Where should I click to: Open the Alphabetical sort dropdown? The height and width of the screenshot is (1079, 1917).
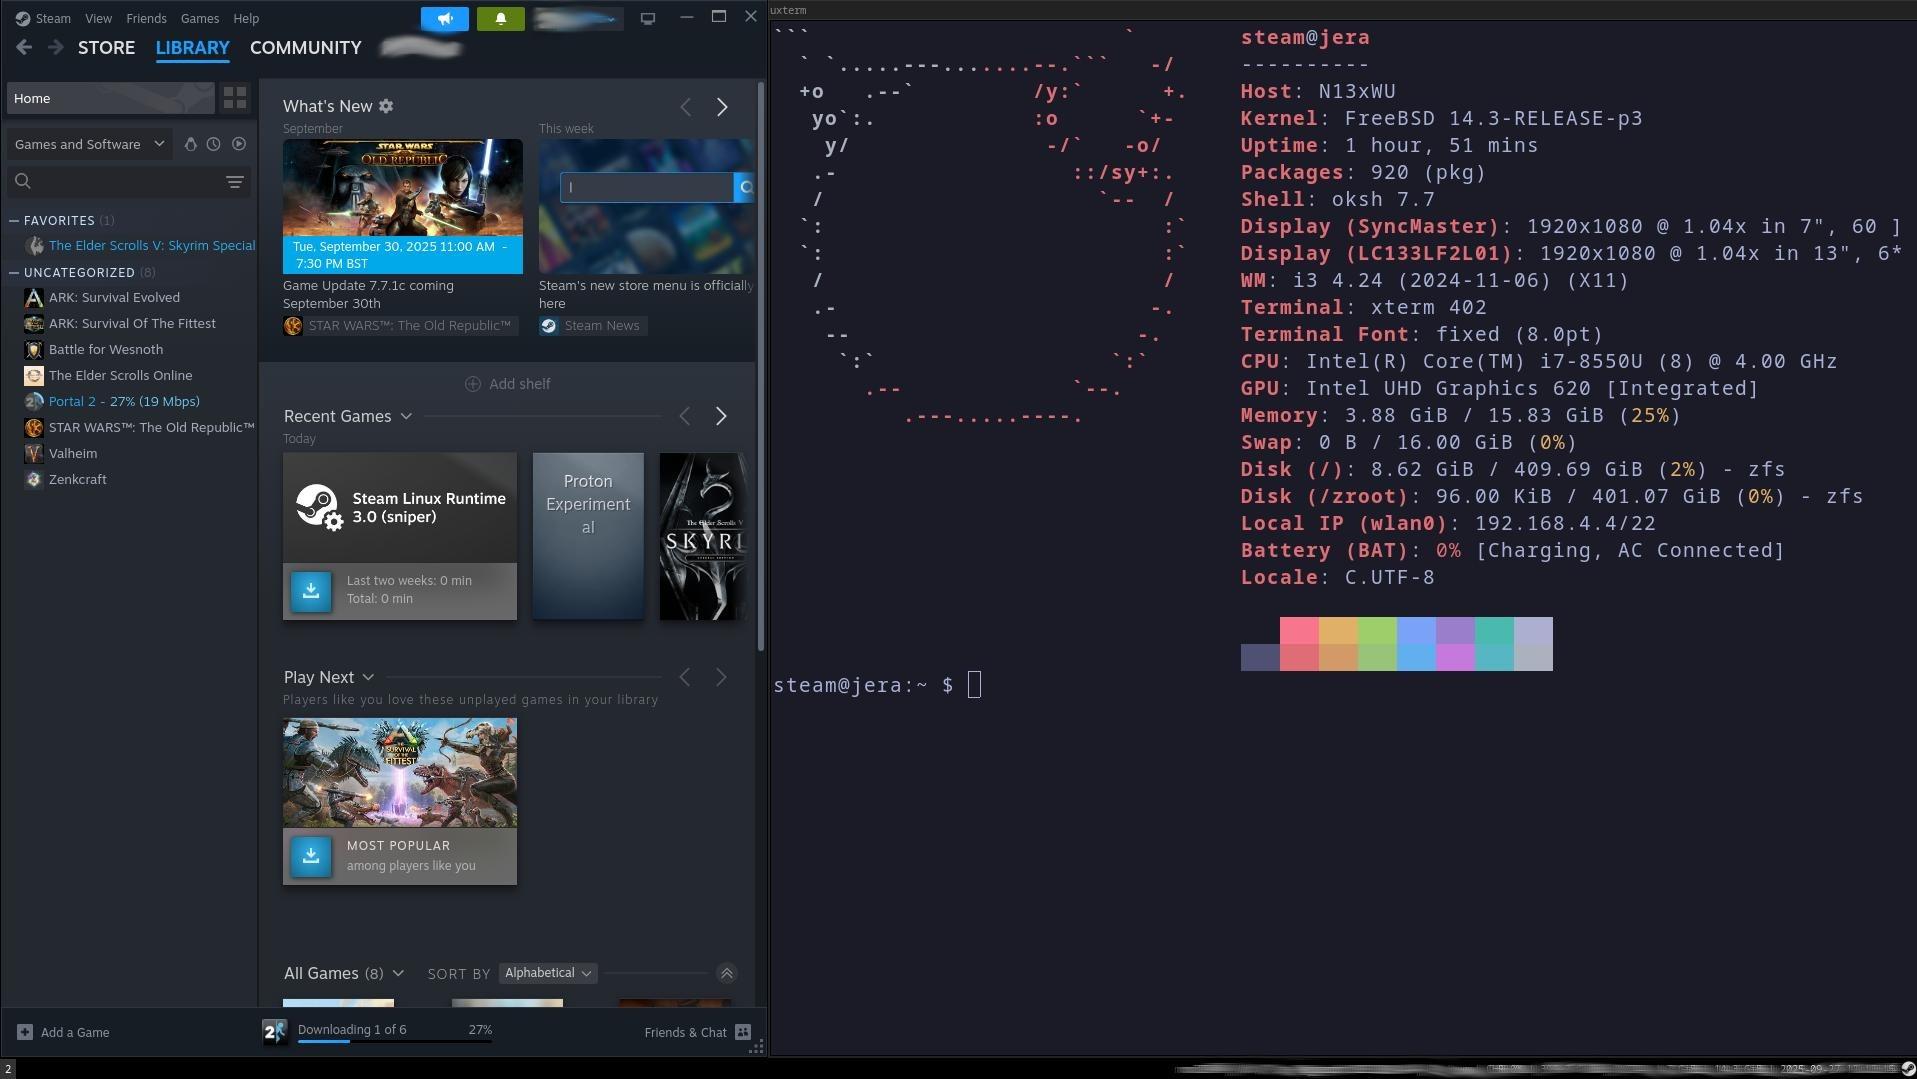pos(547,973)
